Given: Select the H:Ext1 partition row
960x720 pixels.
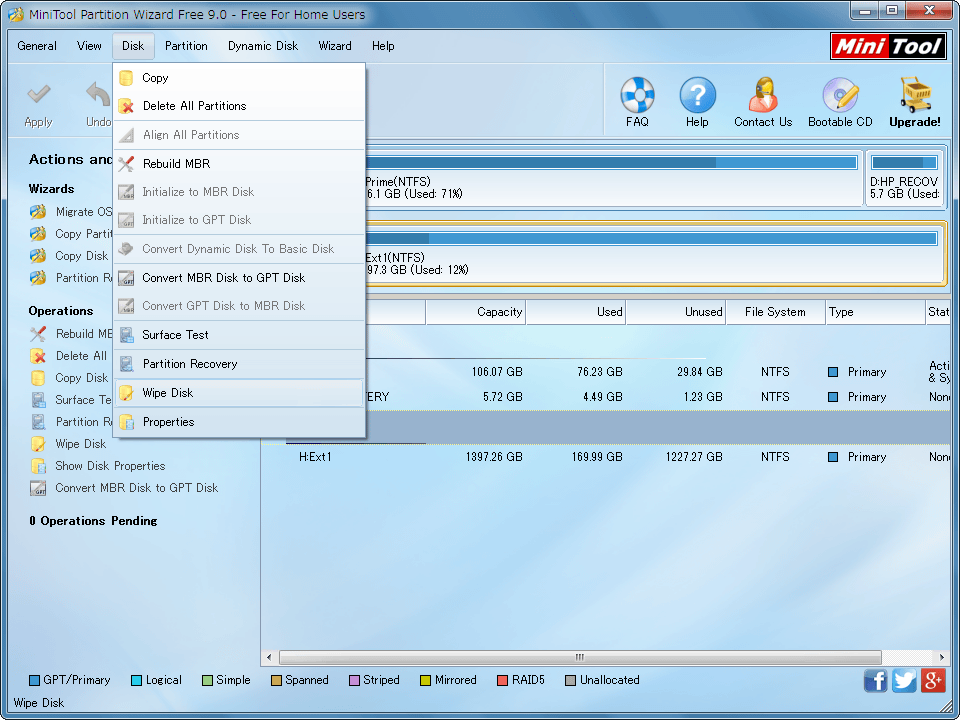Looking at the screenshot, I should [x=606, y=457].
